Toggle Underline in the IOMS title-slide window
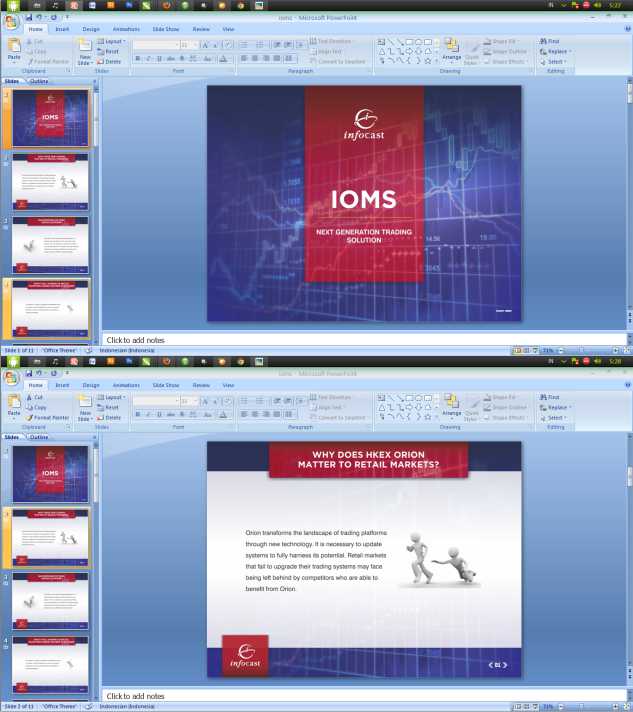633x712 pixels. tap(159, 59)
